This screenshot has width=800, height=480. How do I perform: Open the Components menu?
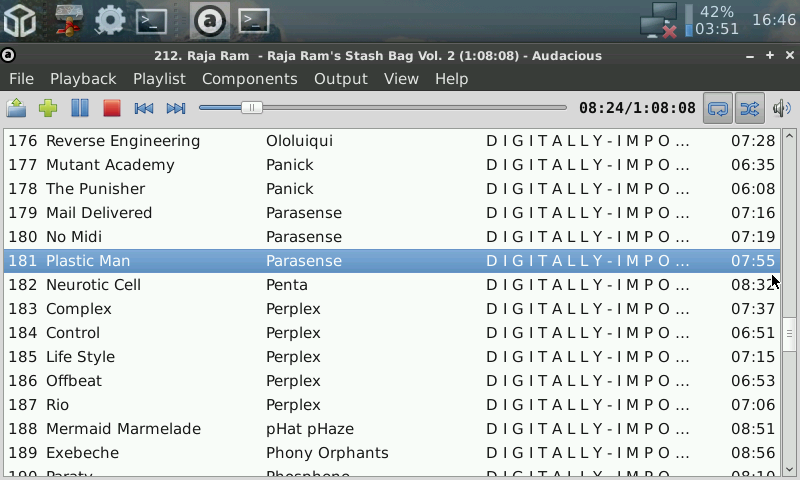coord(249,79)
